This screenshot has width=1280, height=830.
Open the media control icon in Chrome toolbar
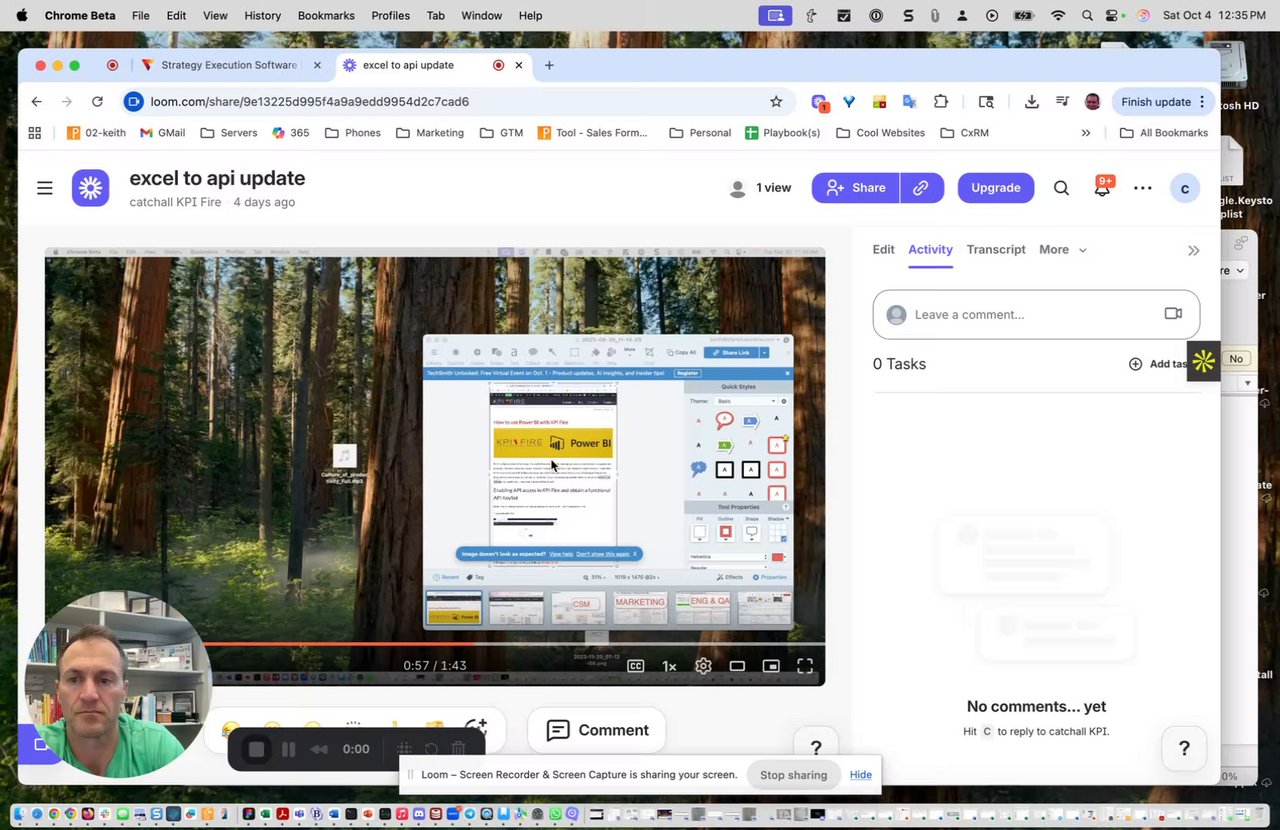tap(1062, 101)
